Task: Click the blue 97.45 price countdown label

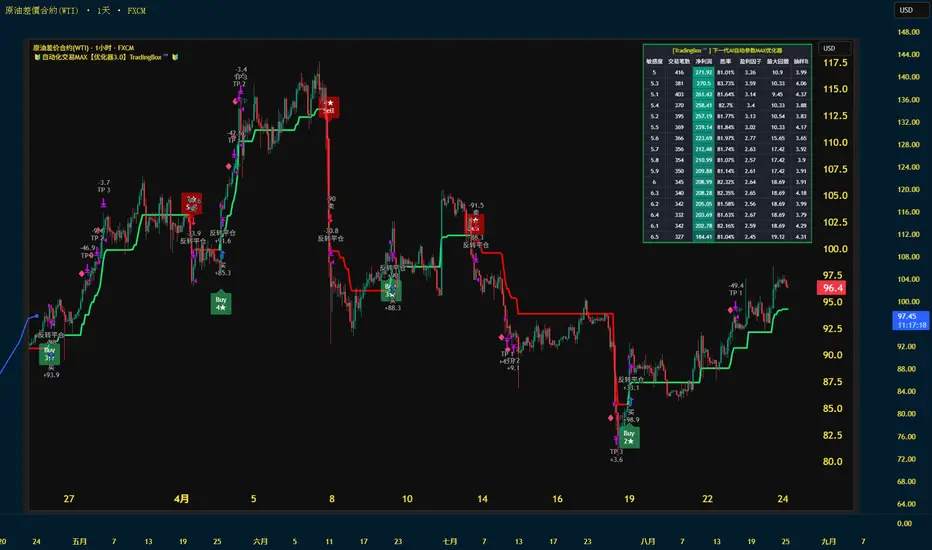Action: [911, 320]
